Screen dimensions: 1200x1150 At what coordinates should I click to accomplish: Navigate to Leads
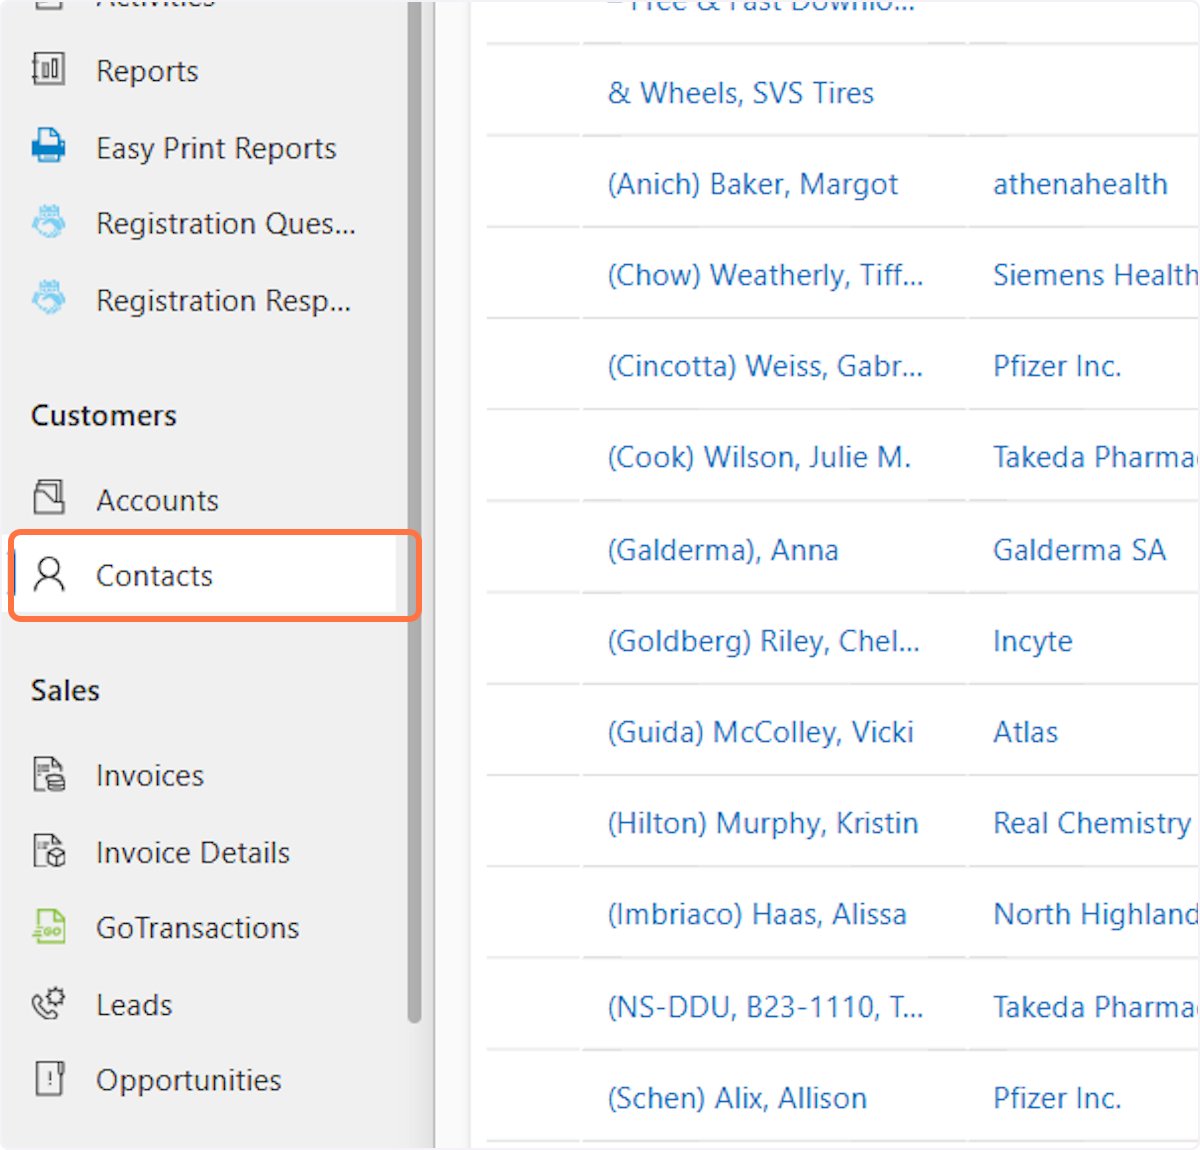tap(134, 1005)
